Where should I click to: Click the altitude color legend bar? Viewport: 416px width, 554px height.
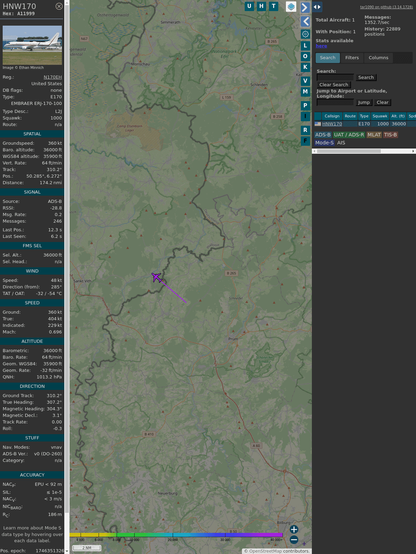pyautogui.click(x=176, y=535)
